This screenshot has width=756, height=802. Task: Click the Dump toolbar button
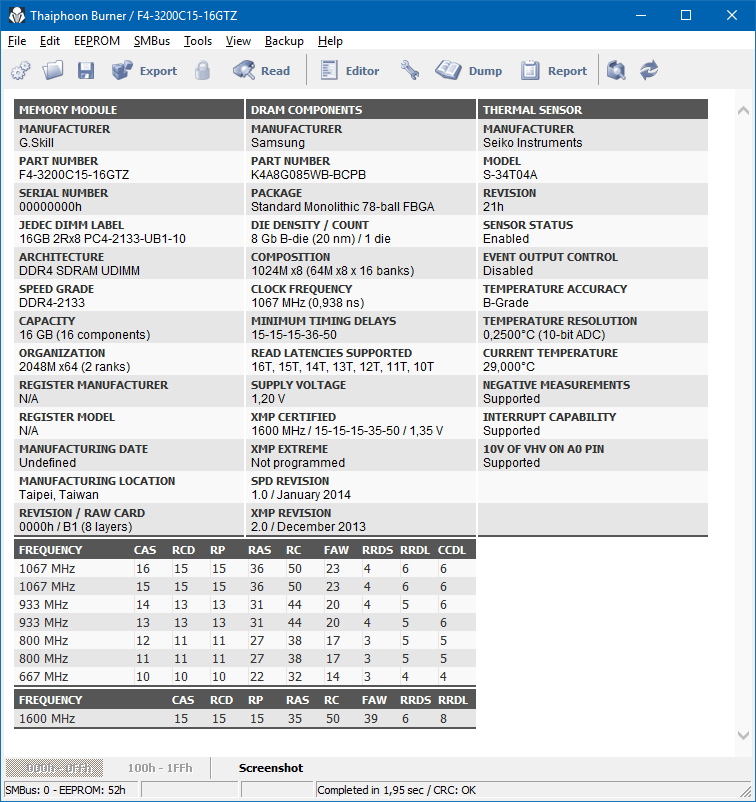tap(469, 71)
